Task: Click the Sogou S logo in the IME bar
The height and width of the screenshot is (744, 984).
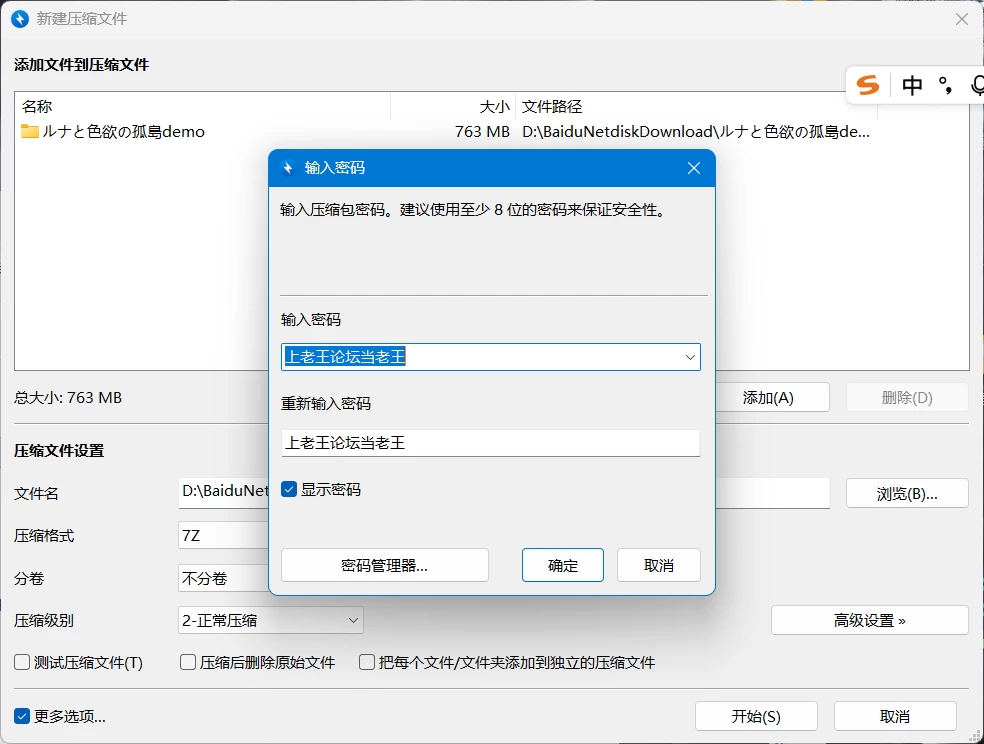Action: (x=868, y=85)
